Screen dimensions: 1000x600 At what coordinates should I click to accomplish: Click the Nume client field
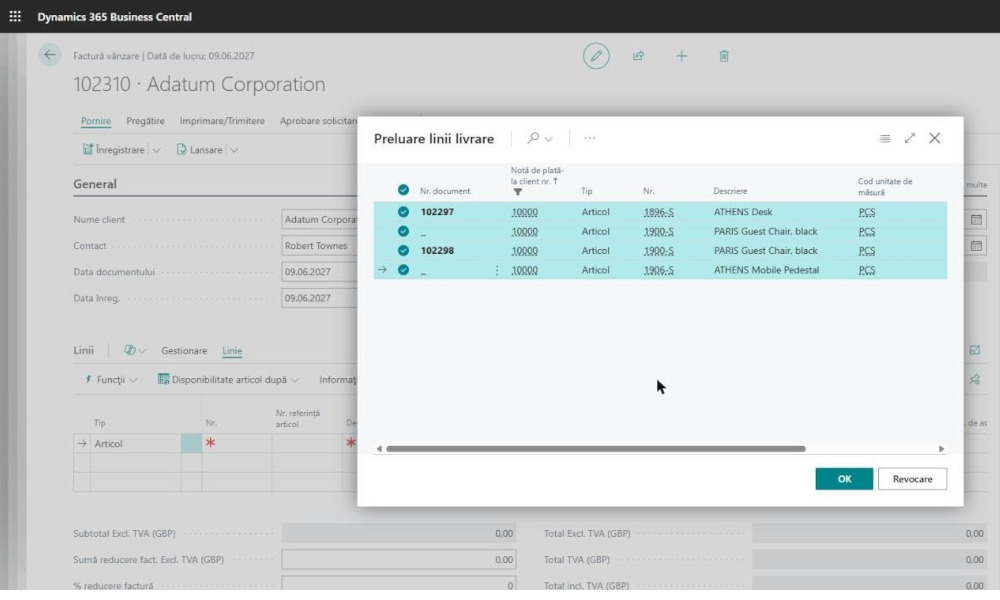pyautogui.click(x=319, y=220)
